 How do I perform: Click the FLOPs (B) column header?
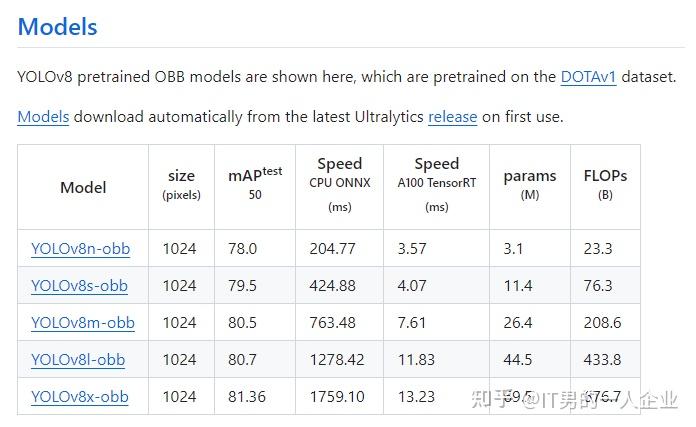click(605, 185)
